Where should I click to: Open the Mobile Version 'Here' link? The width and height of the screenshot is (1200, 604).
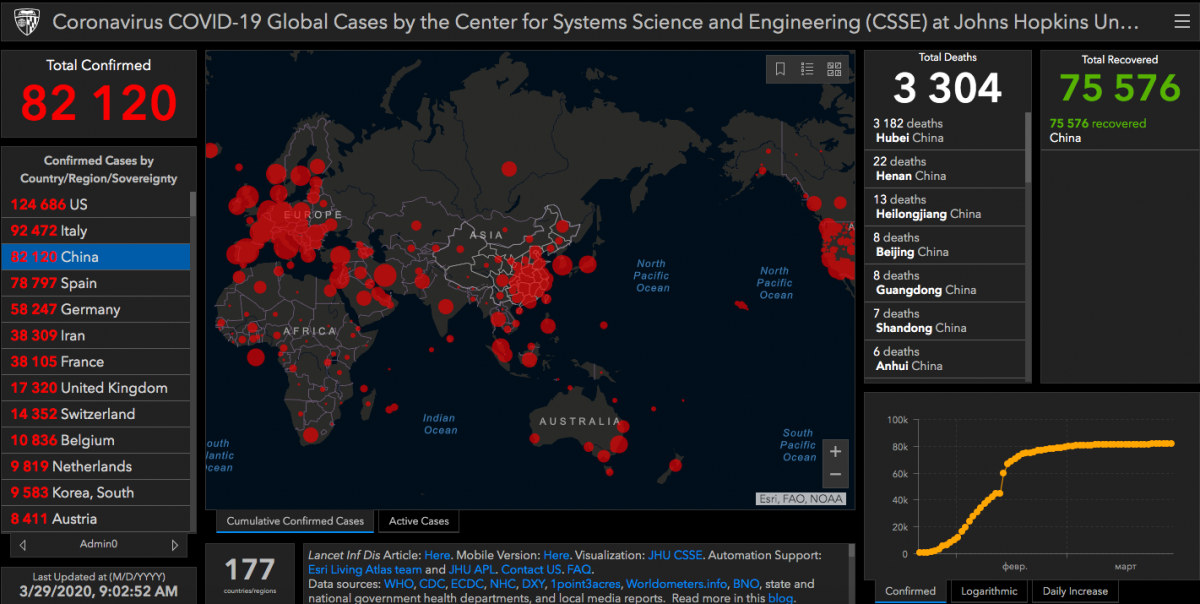(557, 555)
